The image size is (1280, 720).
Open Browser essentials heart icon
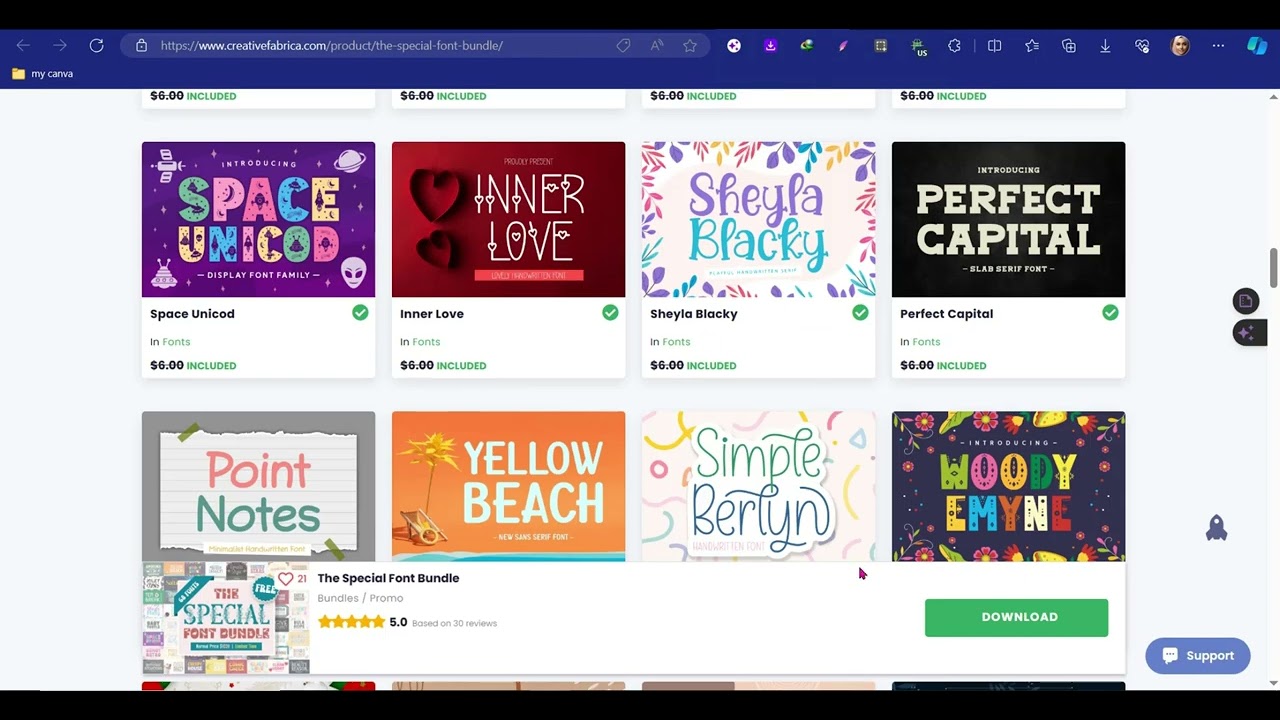(x=1142, y=45)
